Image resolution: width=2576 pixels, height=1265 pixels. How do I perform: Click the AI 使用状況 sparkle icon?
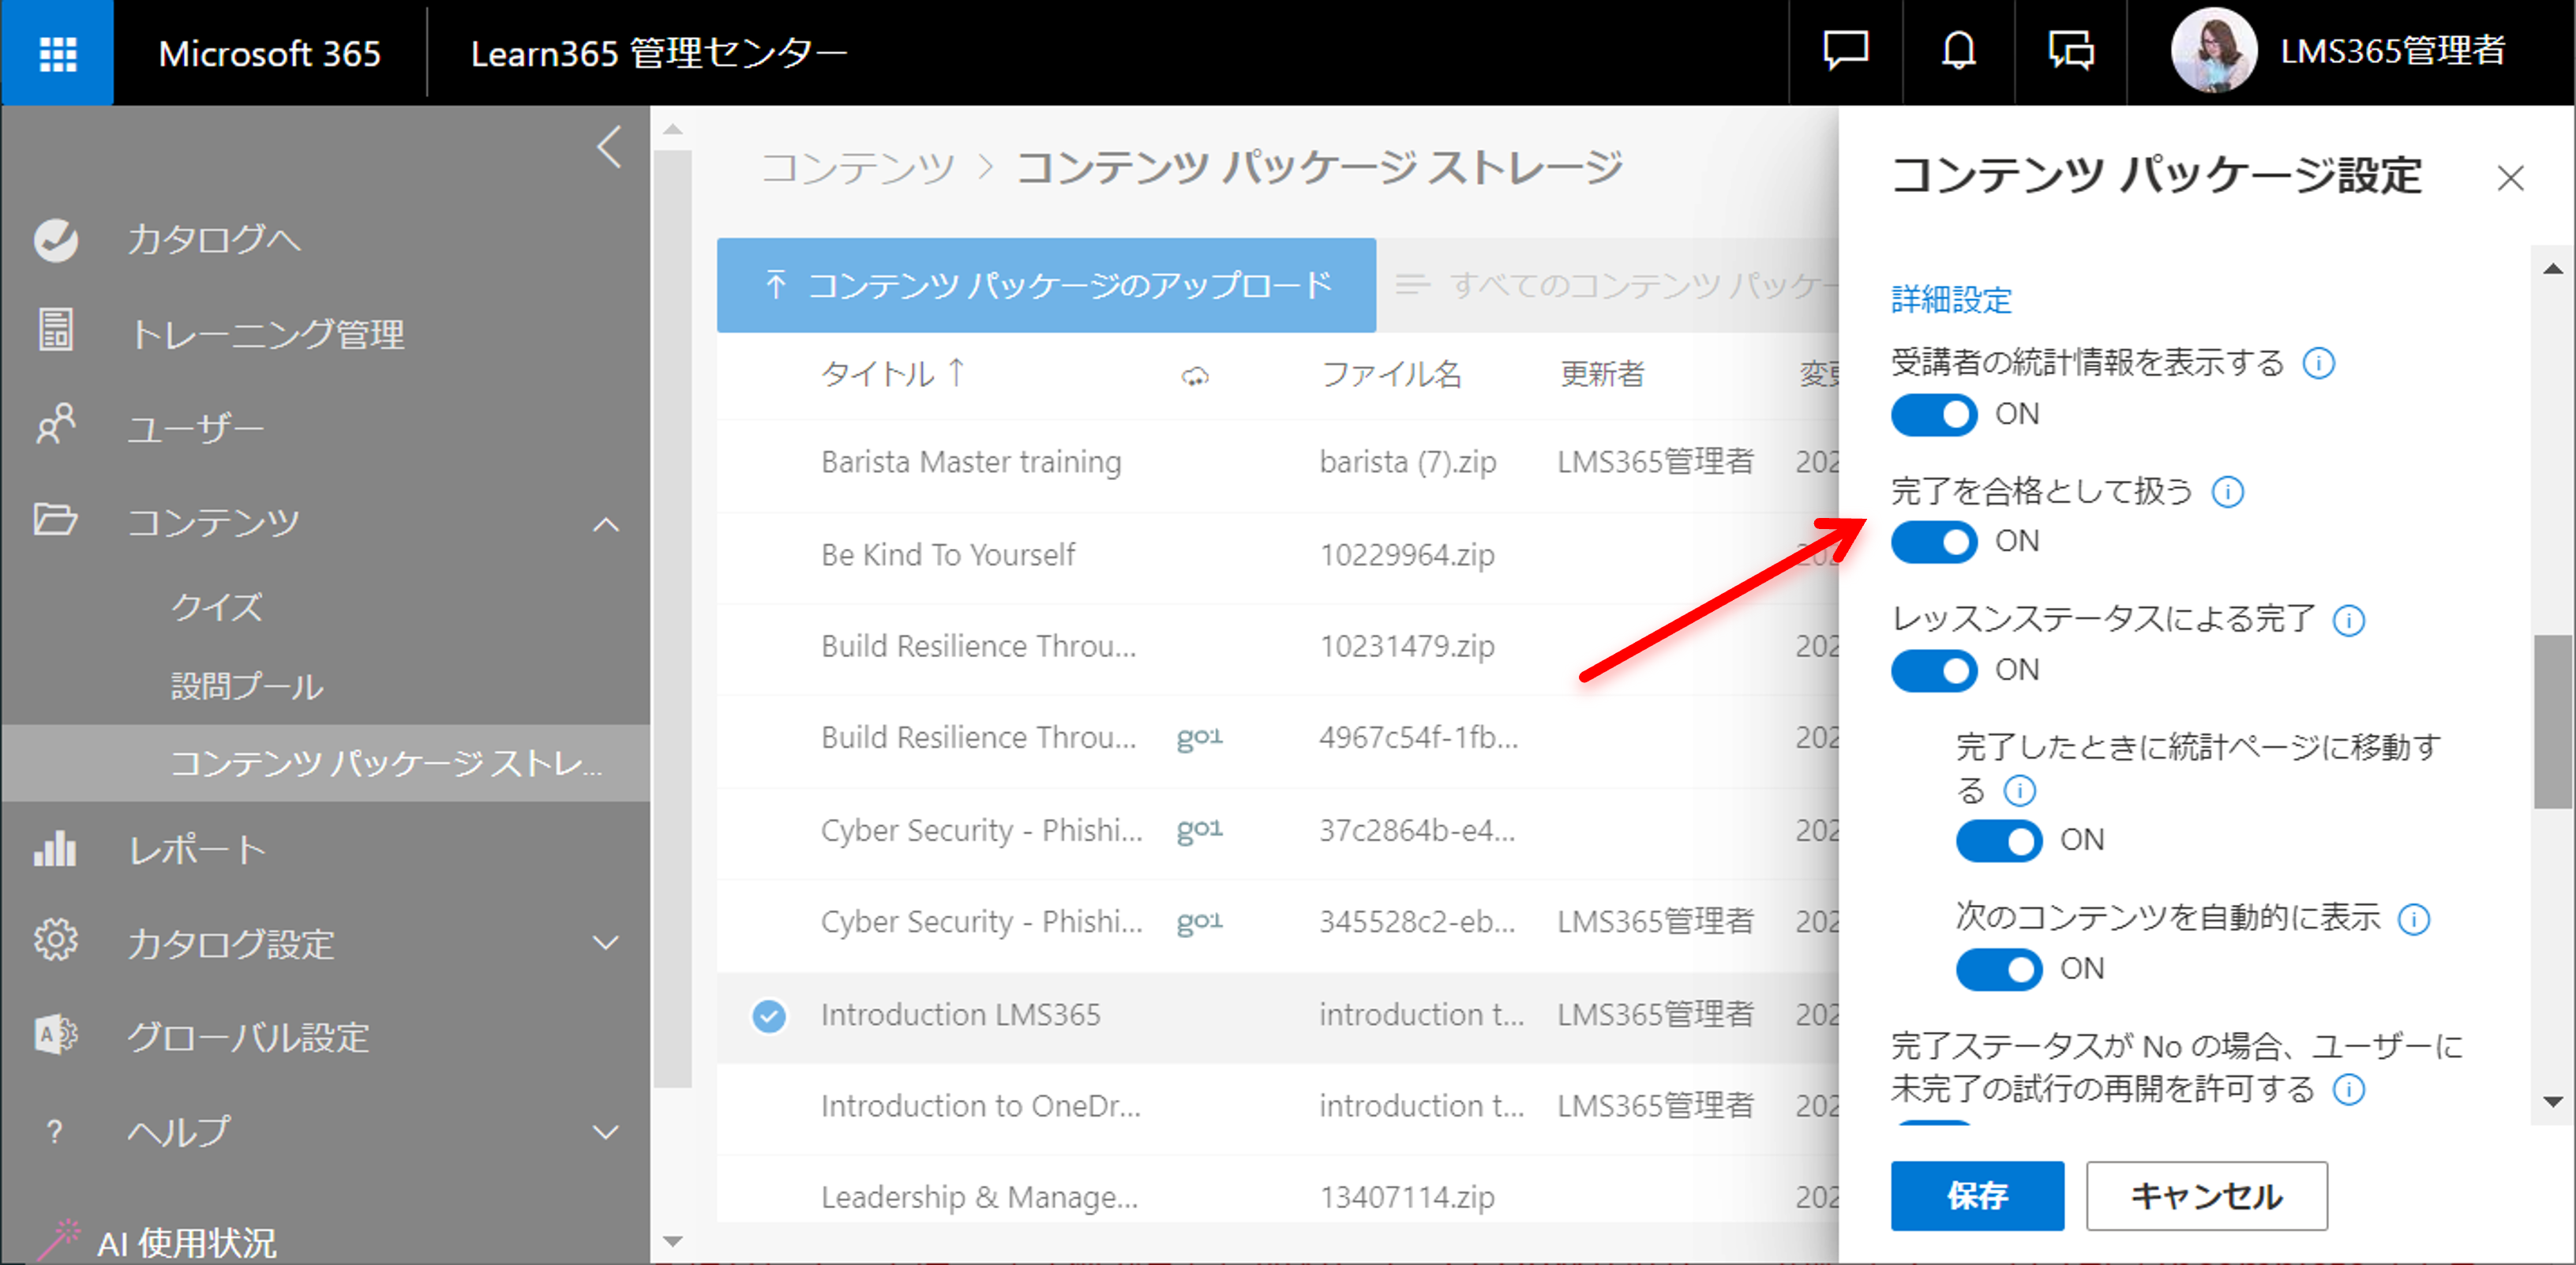(60, 1240)
